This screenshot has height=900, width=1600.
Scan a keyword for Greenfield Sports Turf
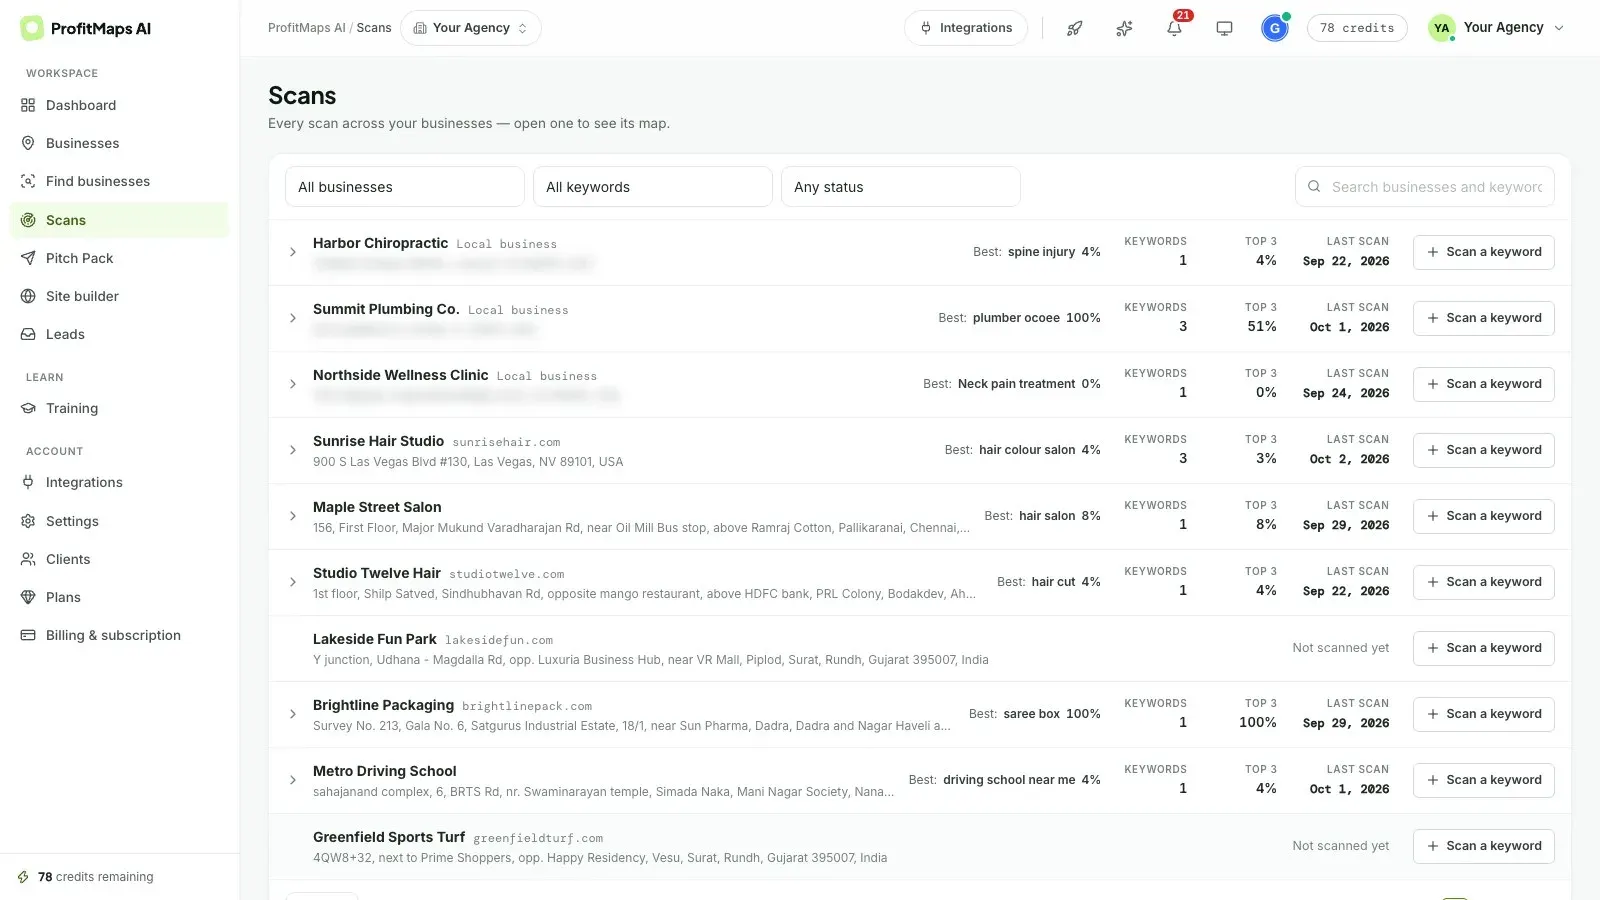point(1484,846)
